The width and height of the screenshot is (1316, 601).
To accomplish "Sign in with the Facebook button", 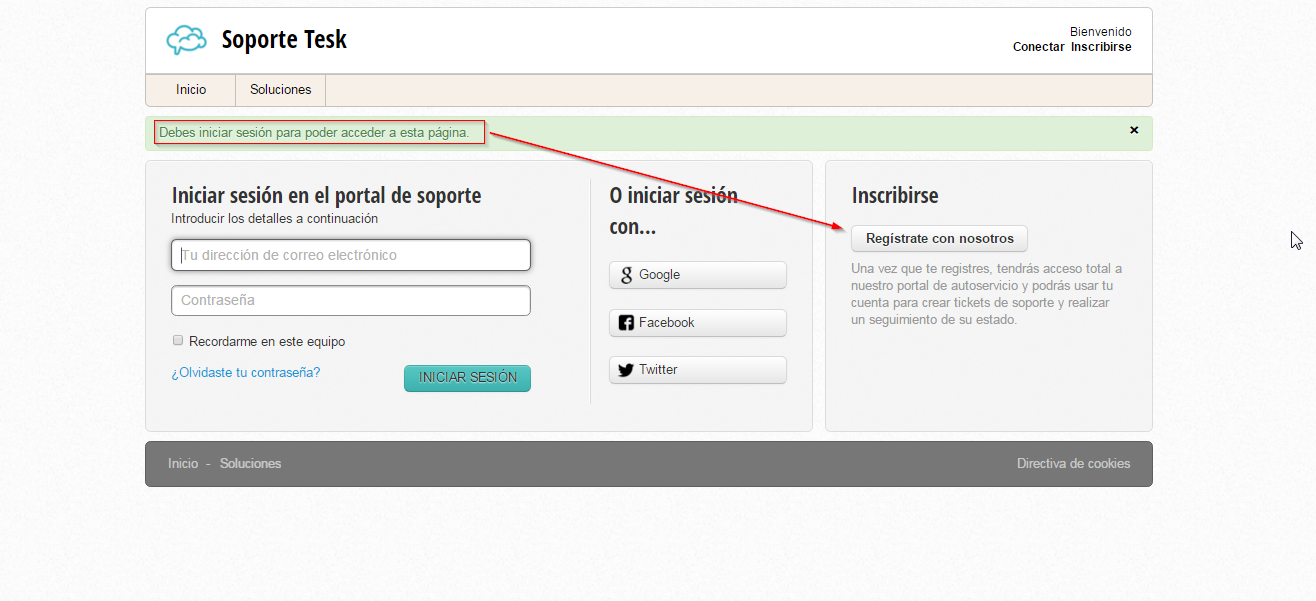I will [x=698, y=323].
